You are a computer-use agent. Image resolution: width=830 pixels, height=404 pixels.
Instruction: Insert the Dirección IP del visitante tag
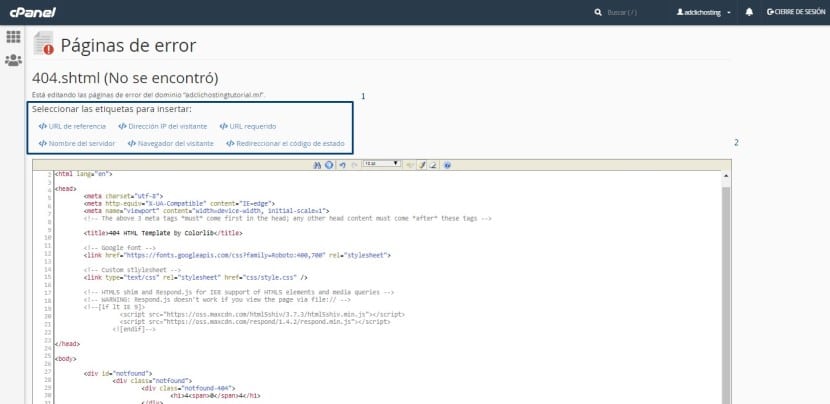click(x=163, y=127)
